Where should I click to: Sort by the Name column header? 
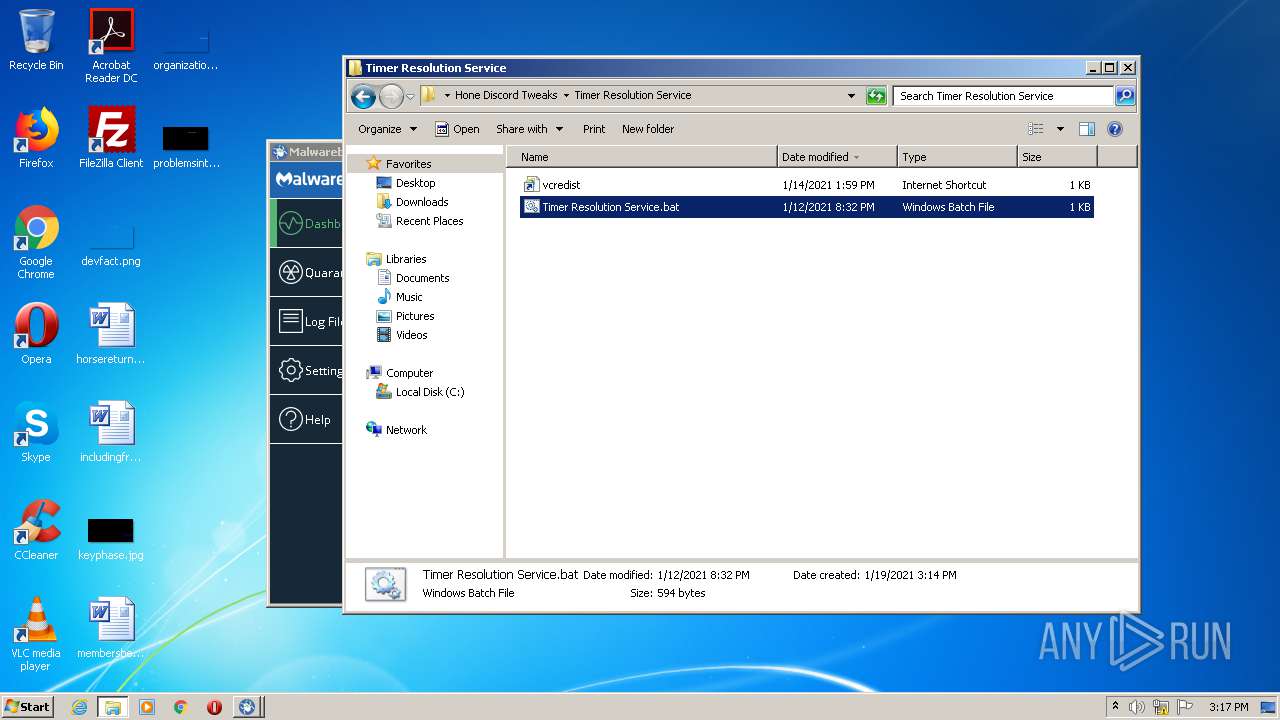click(x=642, y=157)
